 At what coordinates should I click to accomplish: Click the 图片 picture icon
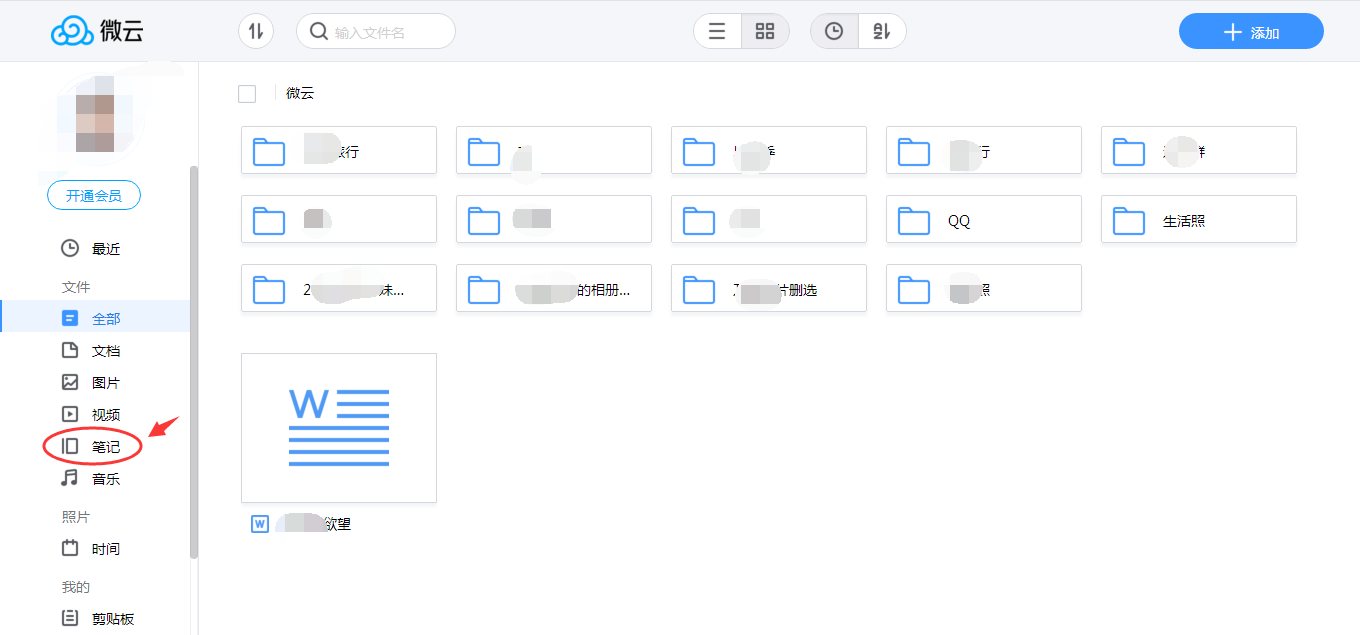tap(70, 382)
